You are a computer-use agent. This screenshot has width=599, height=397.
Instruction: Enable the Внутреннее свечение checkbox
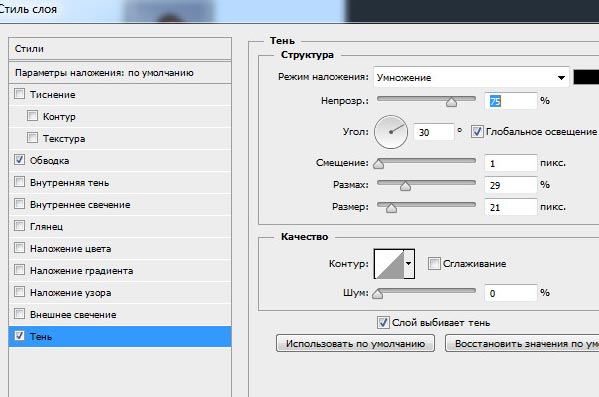[x=19, y=204]
